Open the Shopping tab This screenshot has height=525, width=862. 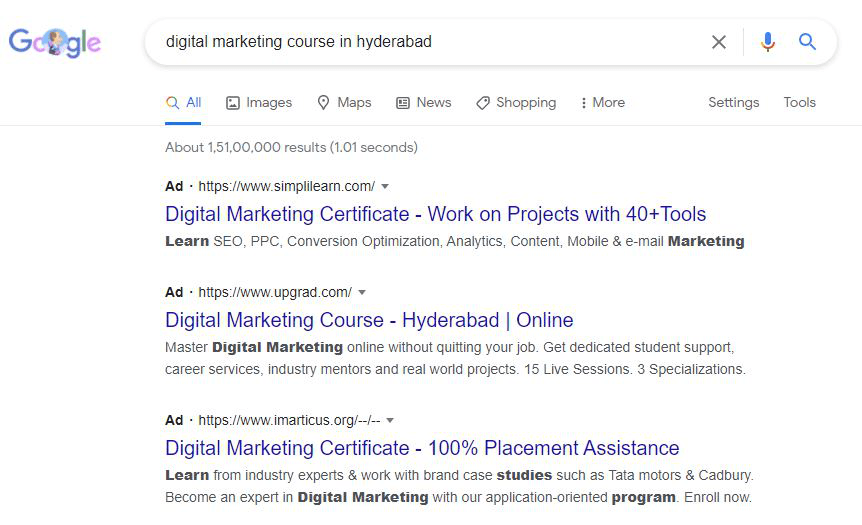point(516,103)
